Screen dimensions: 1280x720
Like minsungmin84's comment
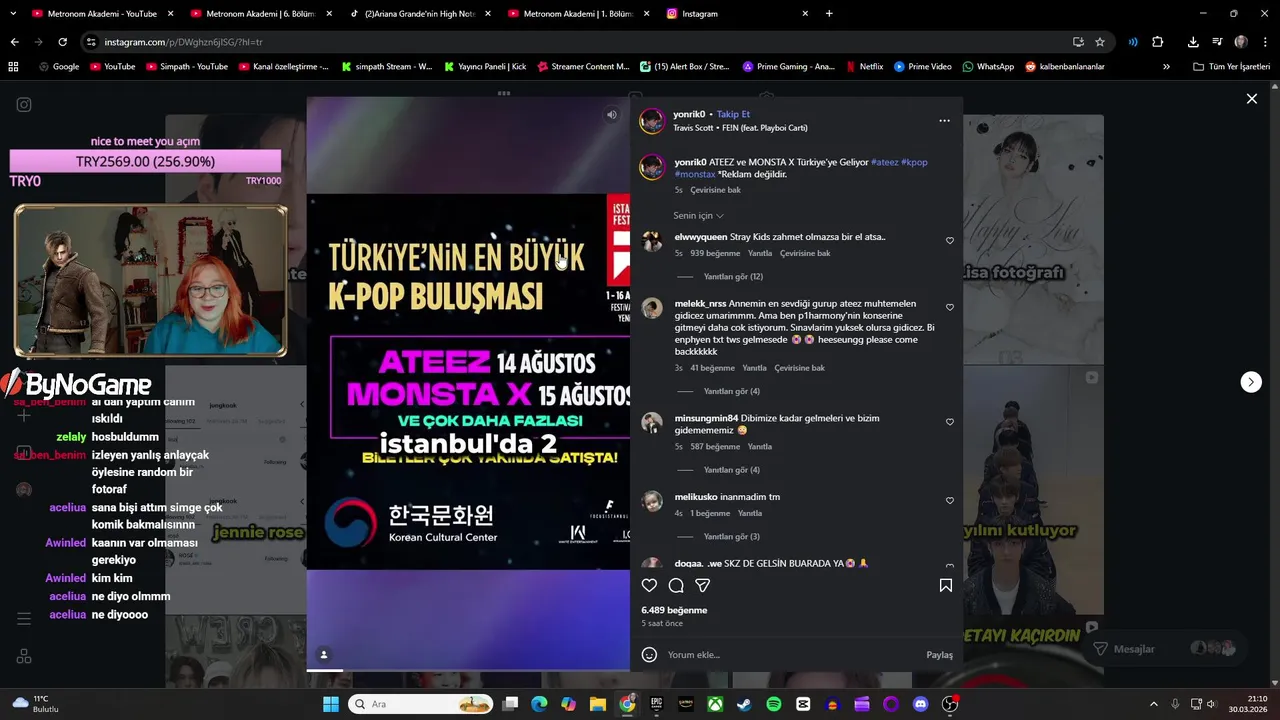pos(950,422)
